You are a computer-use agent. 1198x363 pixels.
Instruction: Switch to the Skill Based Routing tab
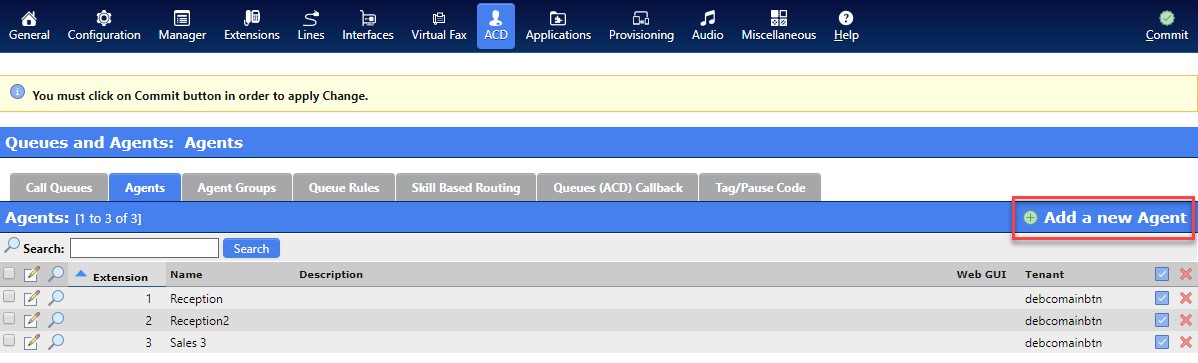coord(465,187)
